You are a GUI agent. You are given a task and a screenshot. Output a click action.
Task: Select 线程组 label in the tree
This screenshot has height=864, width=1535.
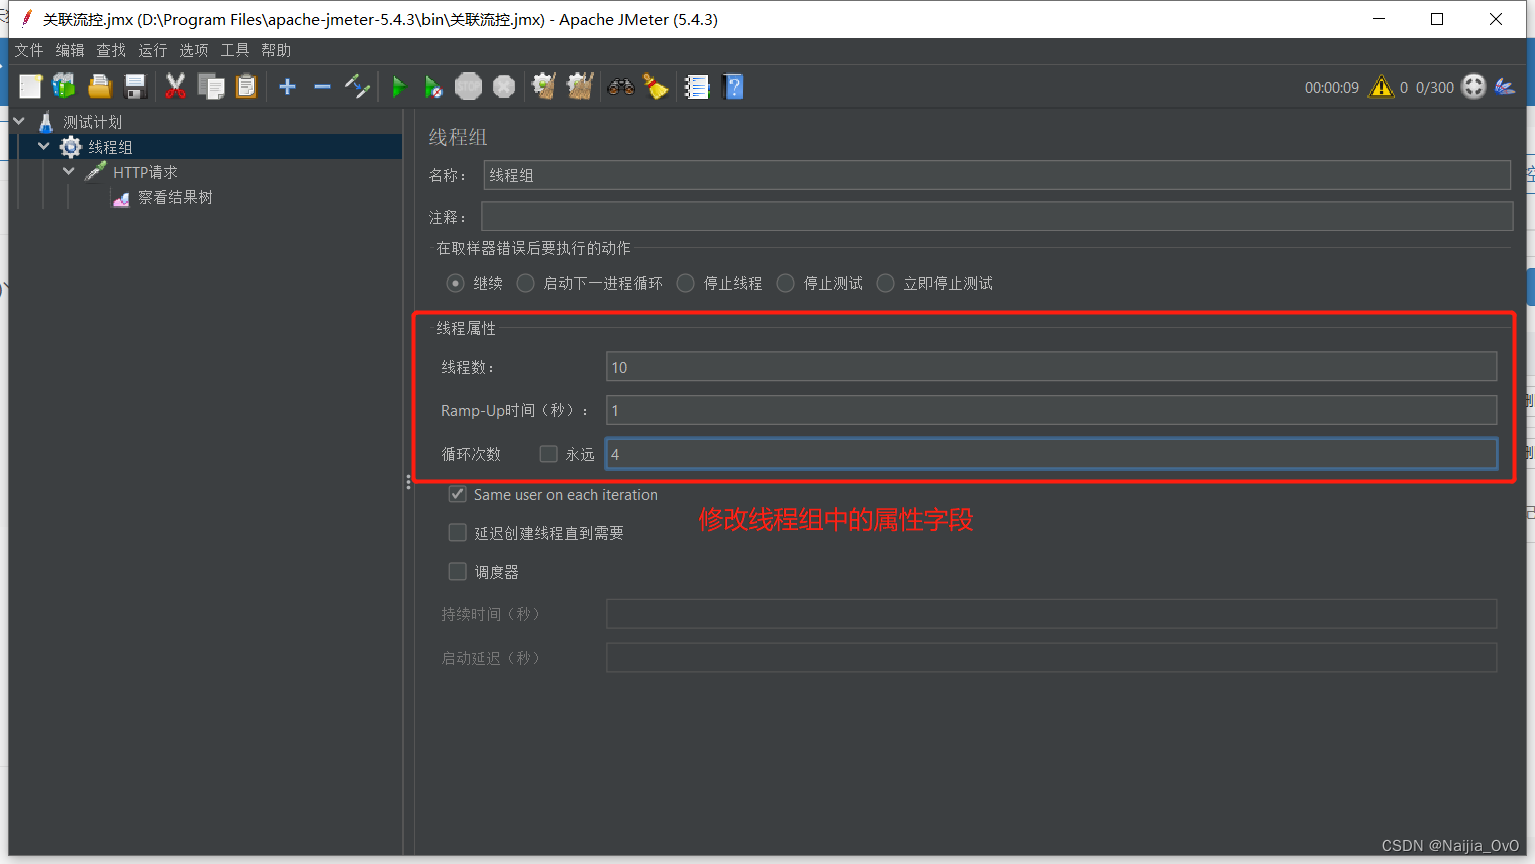[x=110, y=147]
